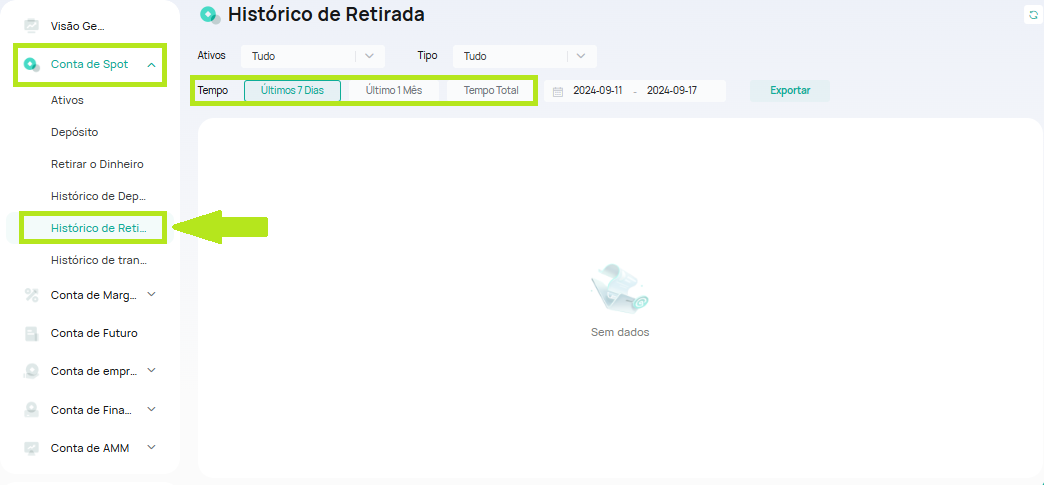Image resolution: width=1044 pixels, height=485 pixels.
Task: Open the Tipo filter dropdown
Action: (x=525, y=57)
